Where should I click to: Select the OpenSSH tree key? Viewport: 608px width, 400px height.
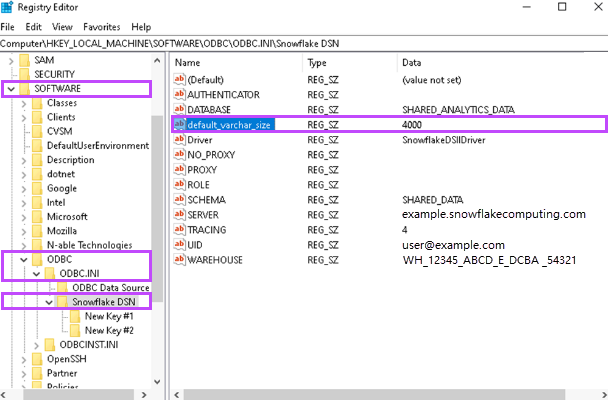[x=67, y=359]
